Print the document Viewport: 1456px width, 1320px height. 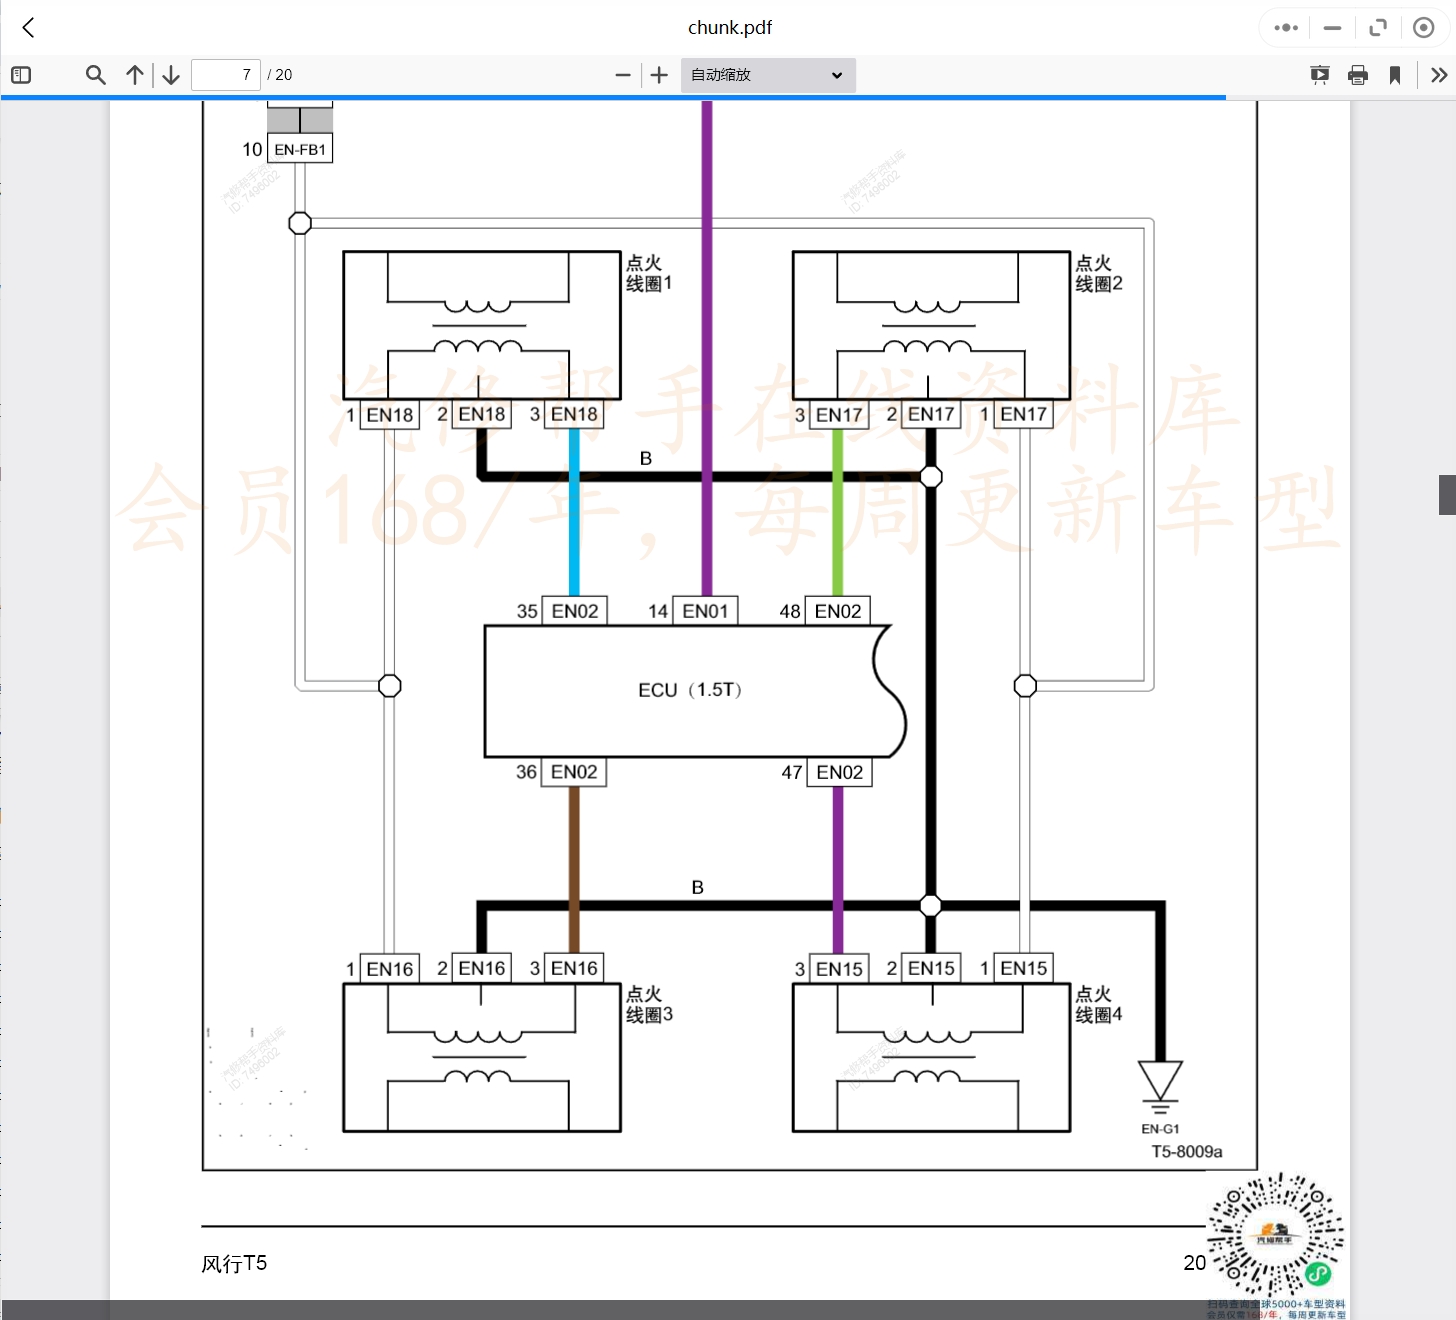click(x=1358, y=75)
